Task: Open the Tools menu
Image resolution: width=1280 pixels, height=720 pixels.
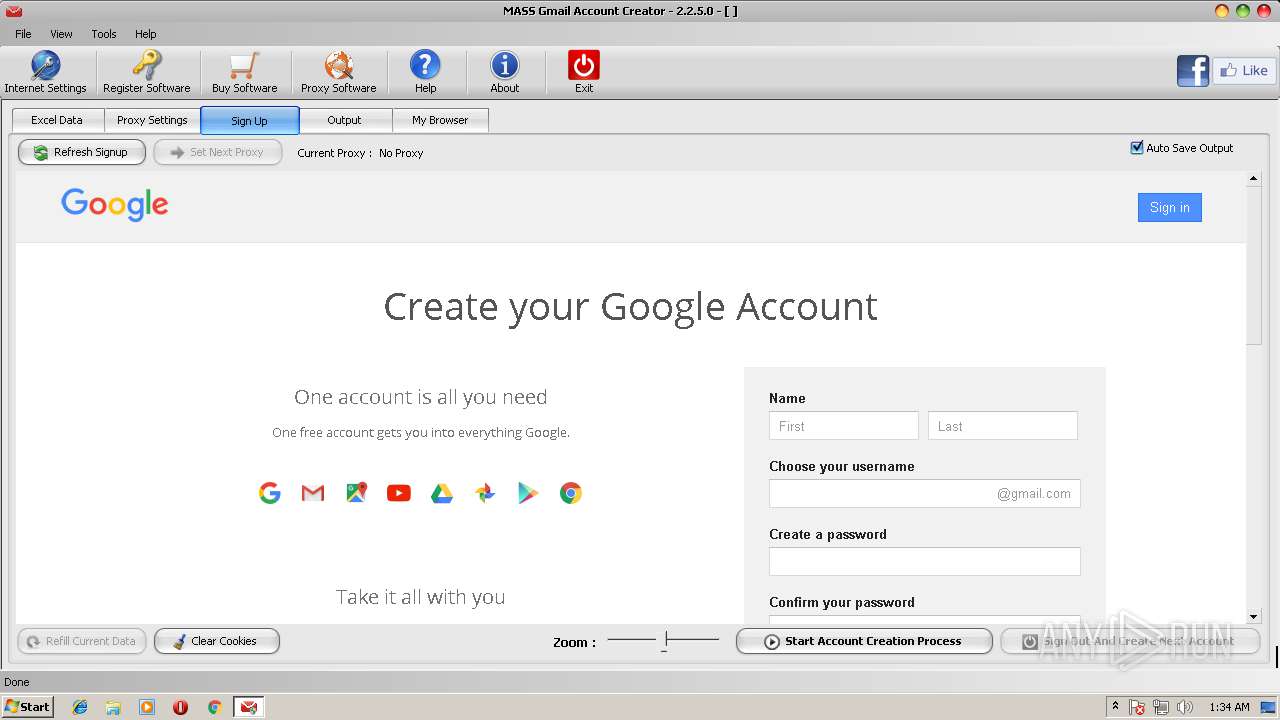Action: 104,34
